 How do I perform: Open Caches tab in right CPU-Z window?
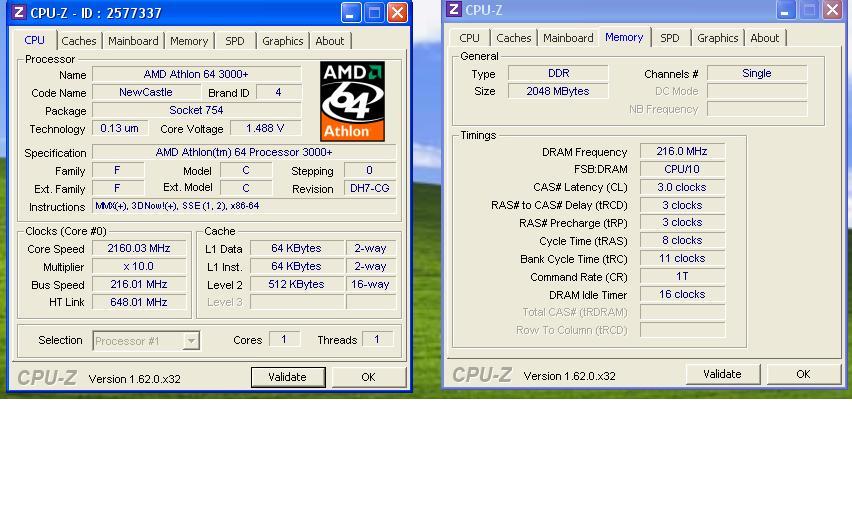513,38
